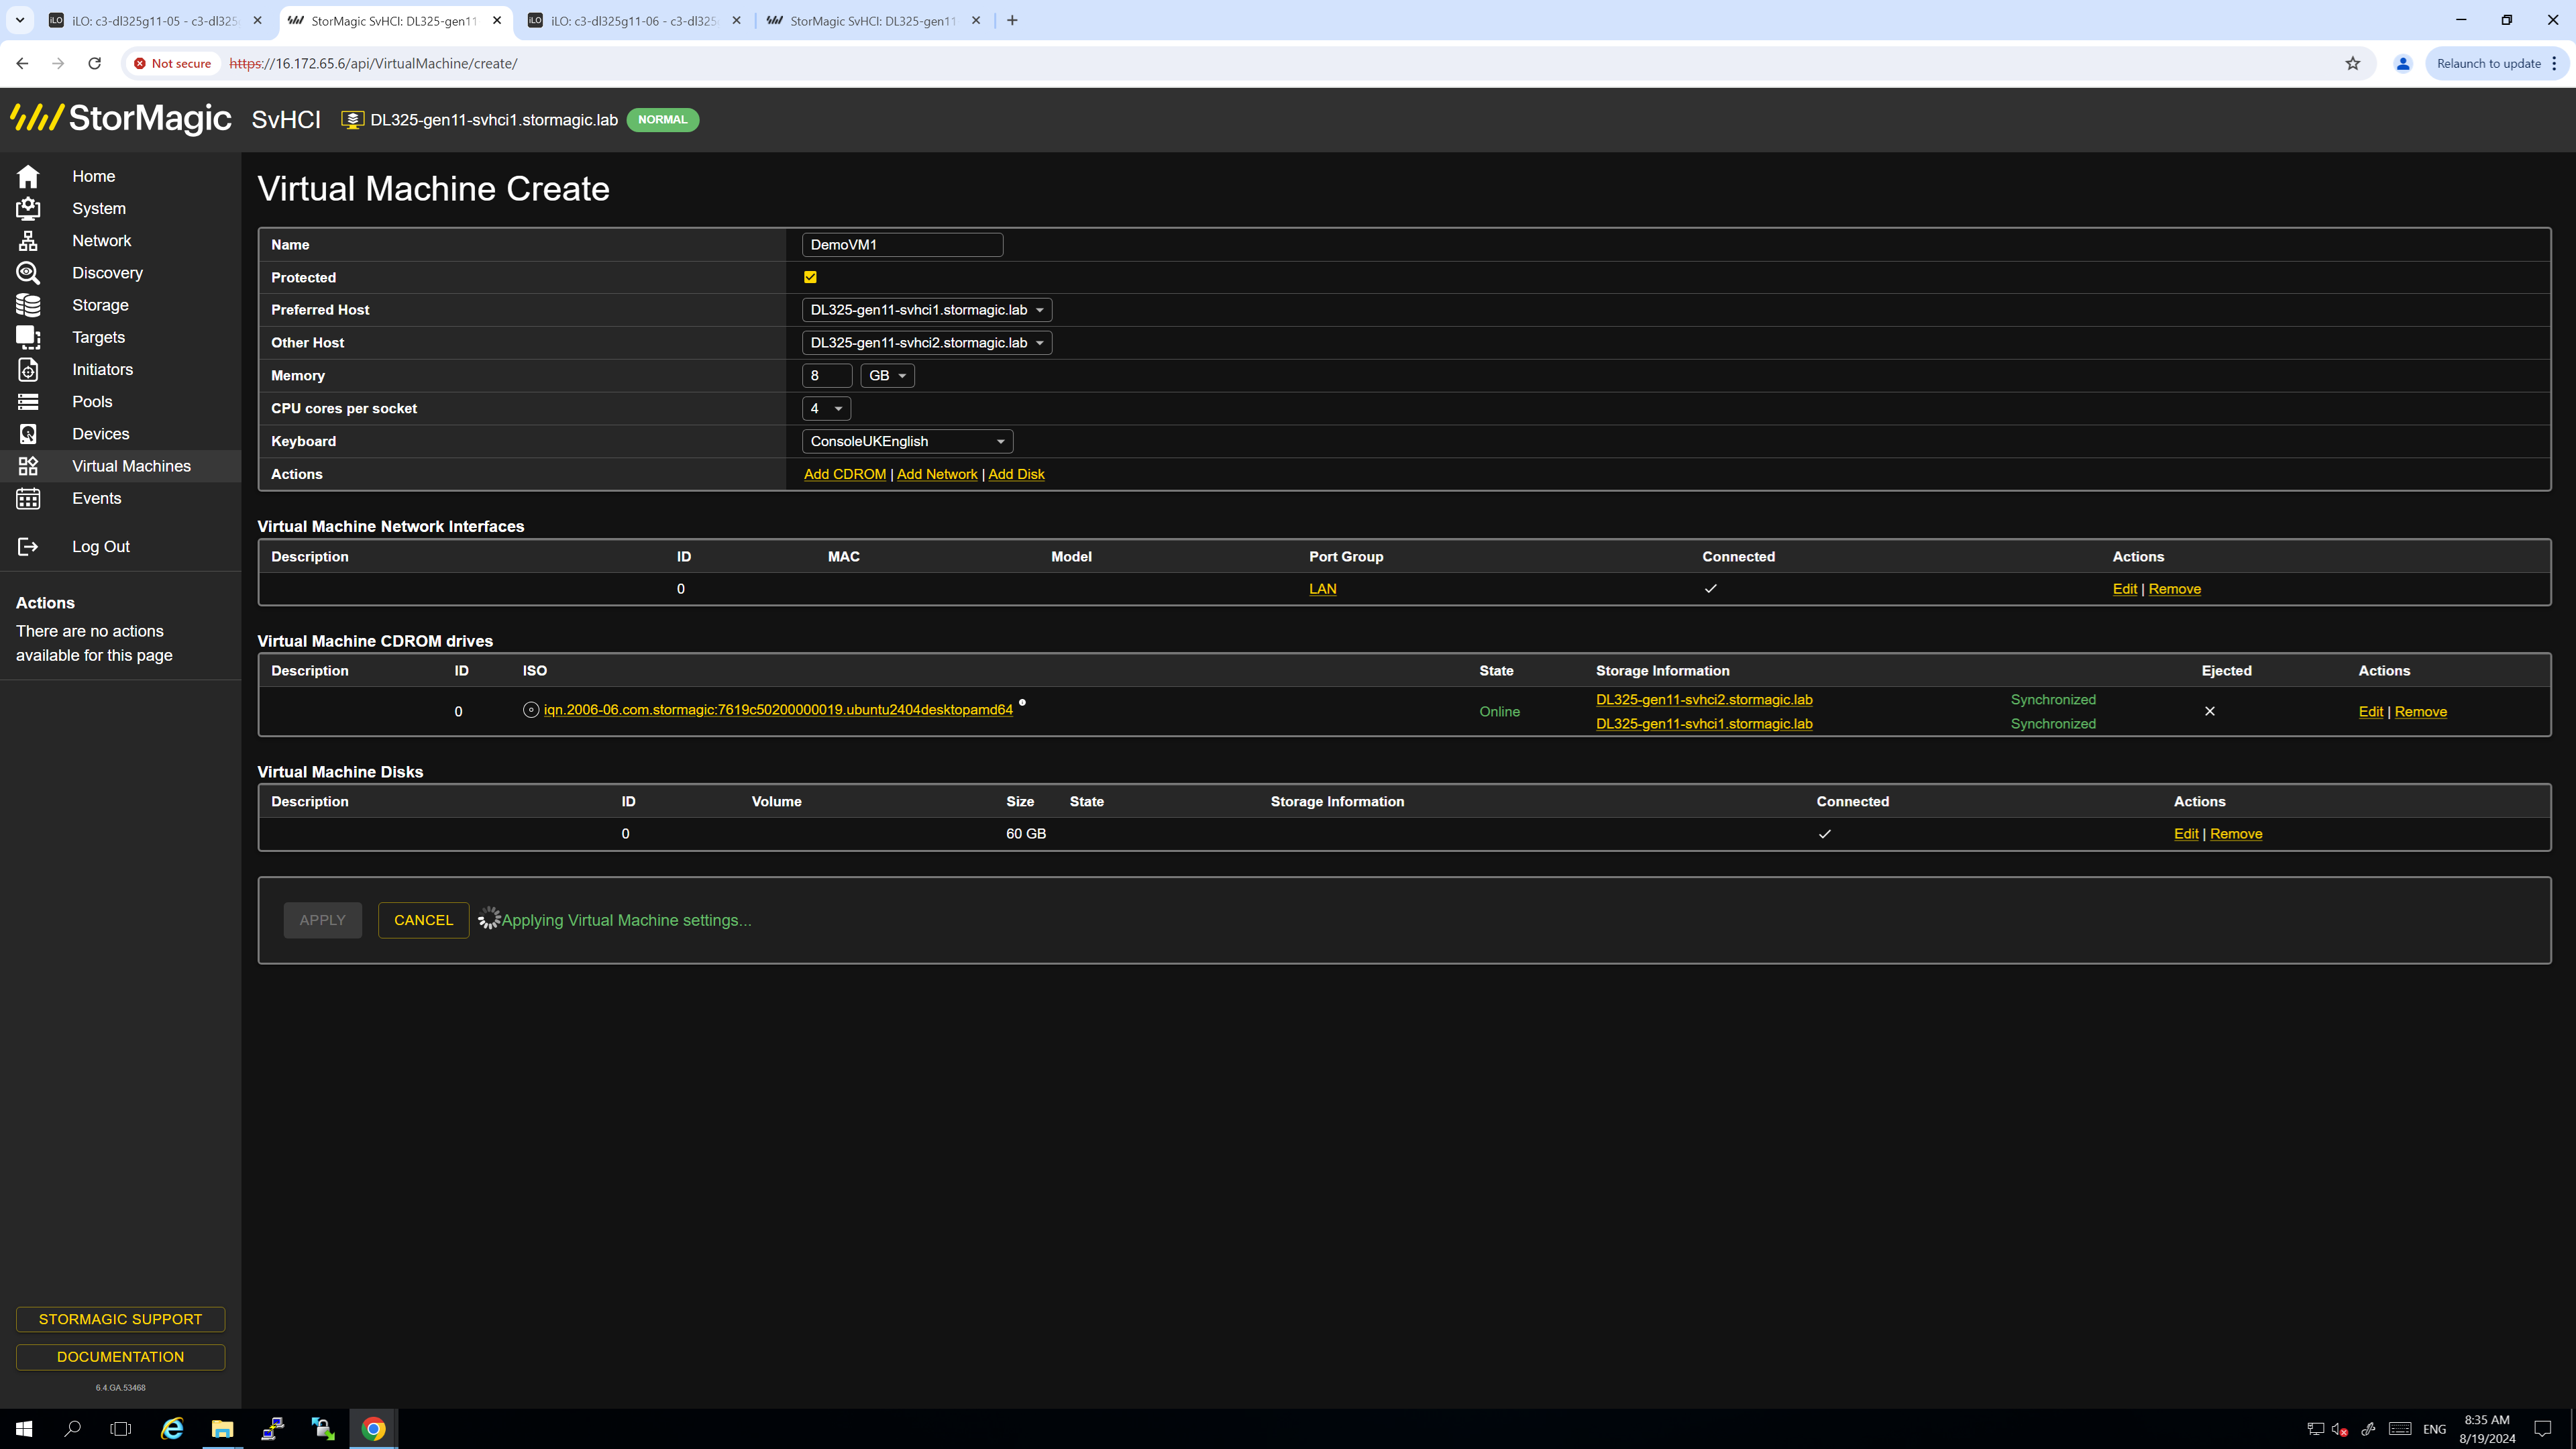Edit the CDROM drive row
The image size is (2576, 1449).
point(2371,712)
